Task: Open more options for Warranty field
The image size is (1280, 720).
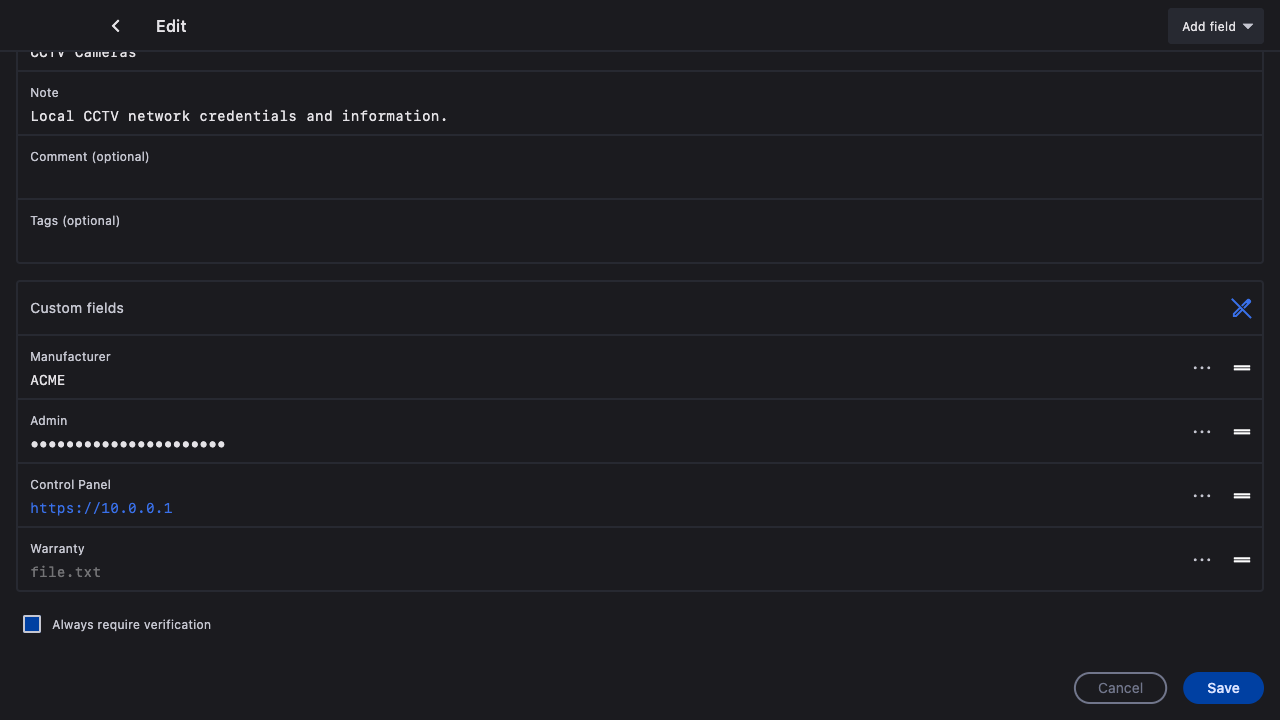Action: click(1202, 560)
